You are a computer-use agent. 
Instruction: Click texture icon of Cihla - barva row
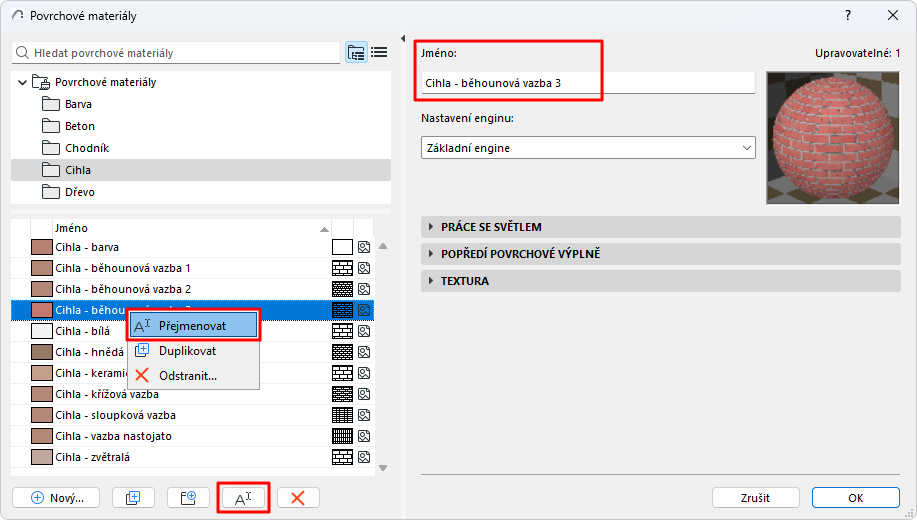364,247
